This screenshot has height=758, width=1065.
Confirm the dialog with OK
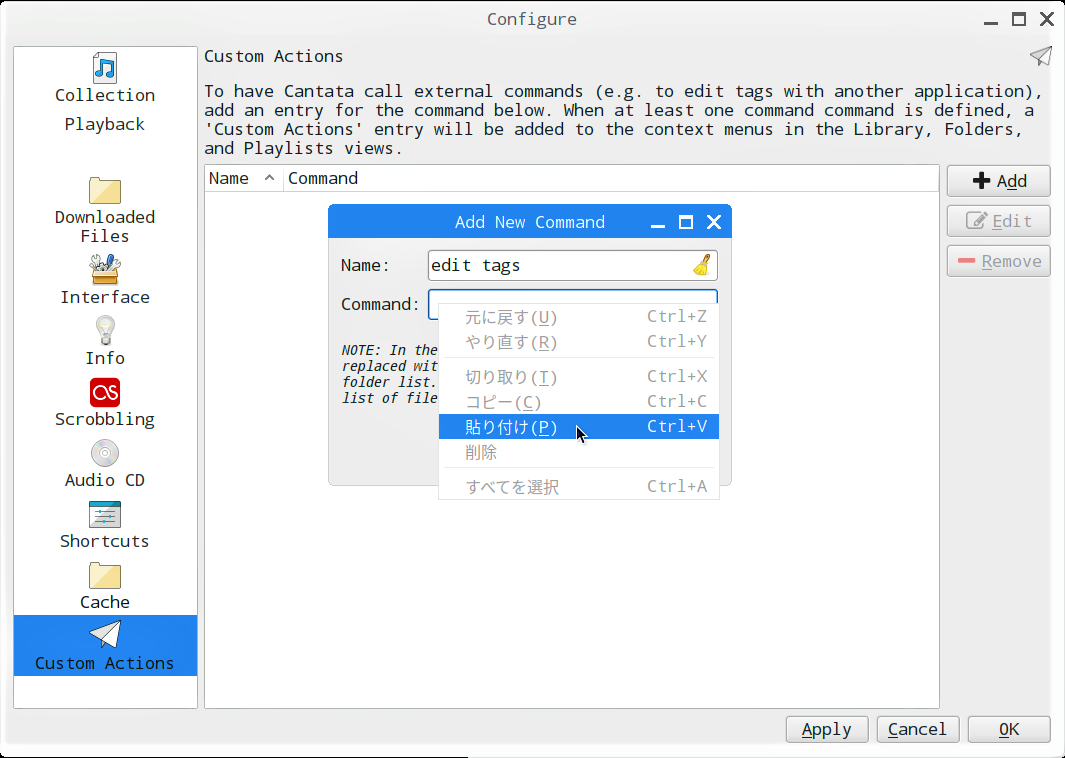1008,729
